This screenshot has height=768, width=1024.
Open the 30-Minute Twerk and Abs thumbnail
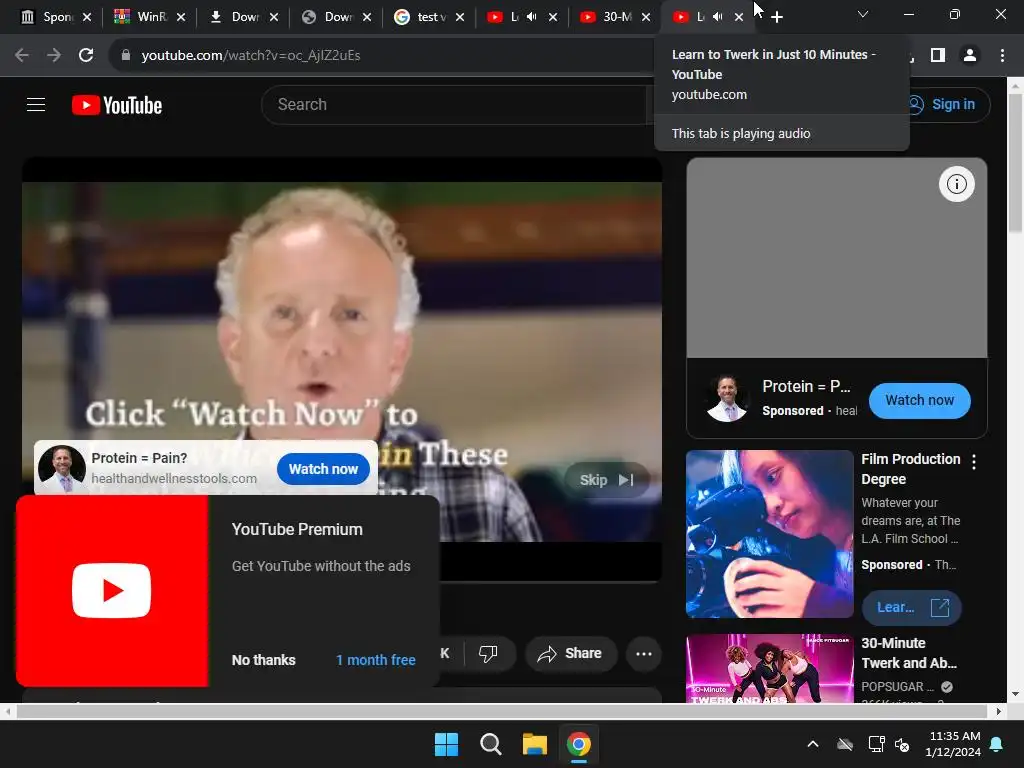tap(769, 669)
